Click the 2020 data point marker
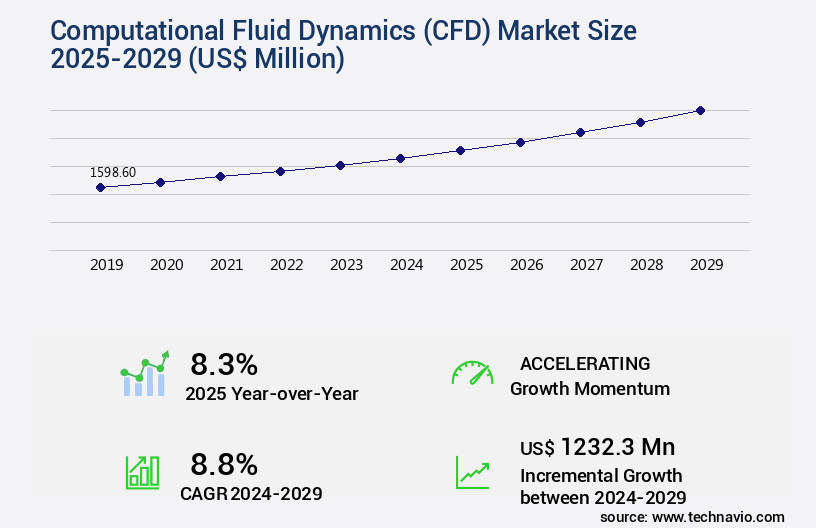The width and height of the screenshot is (816, 528). point(160,182)
